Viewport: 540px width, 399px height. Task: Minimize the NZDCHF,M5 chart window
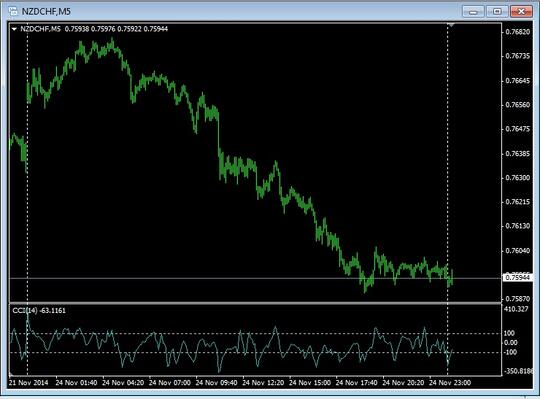pos(473,11)
